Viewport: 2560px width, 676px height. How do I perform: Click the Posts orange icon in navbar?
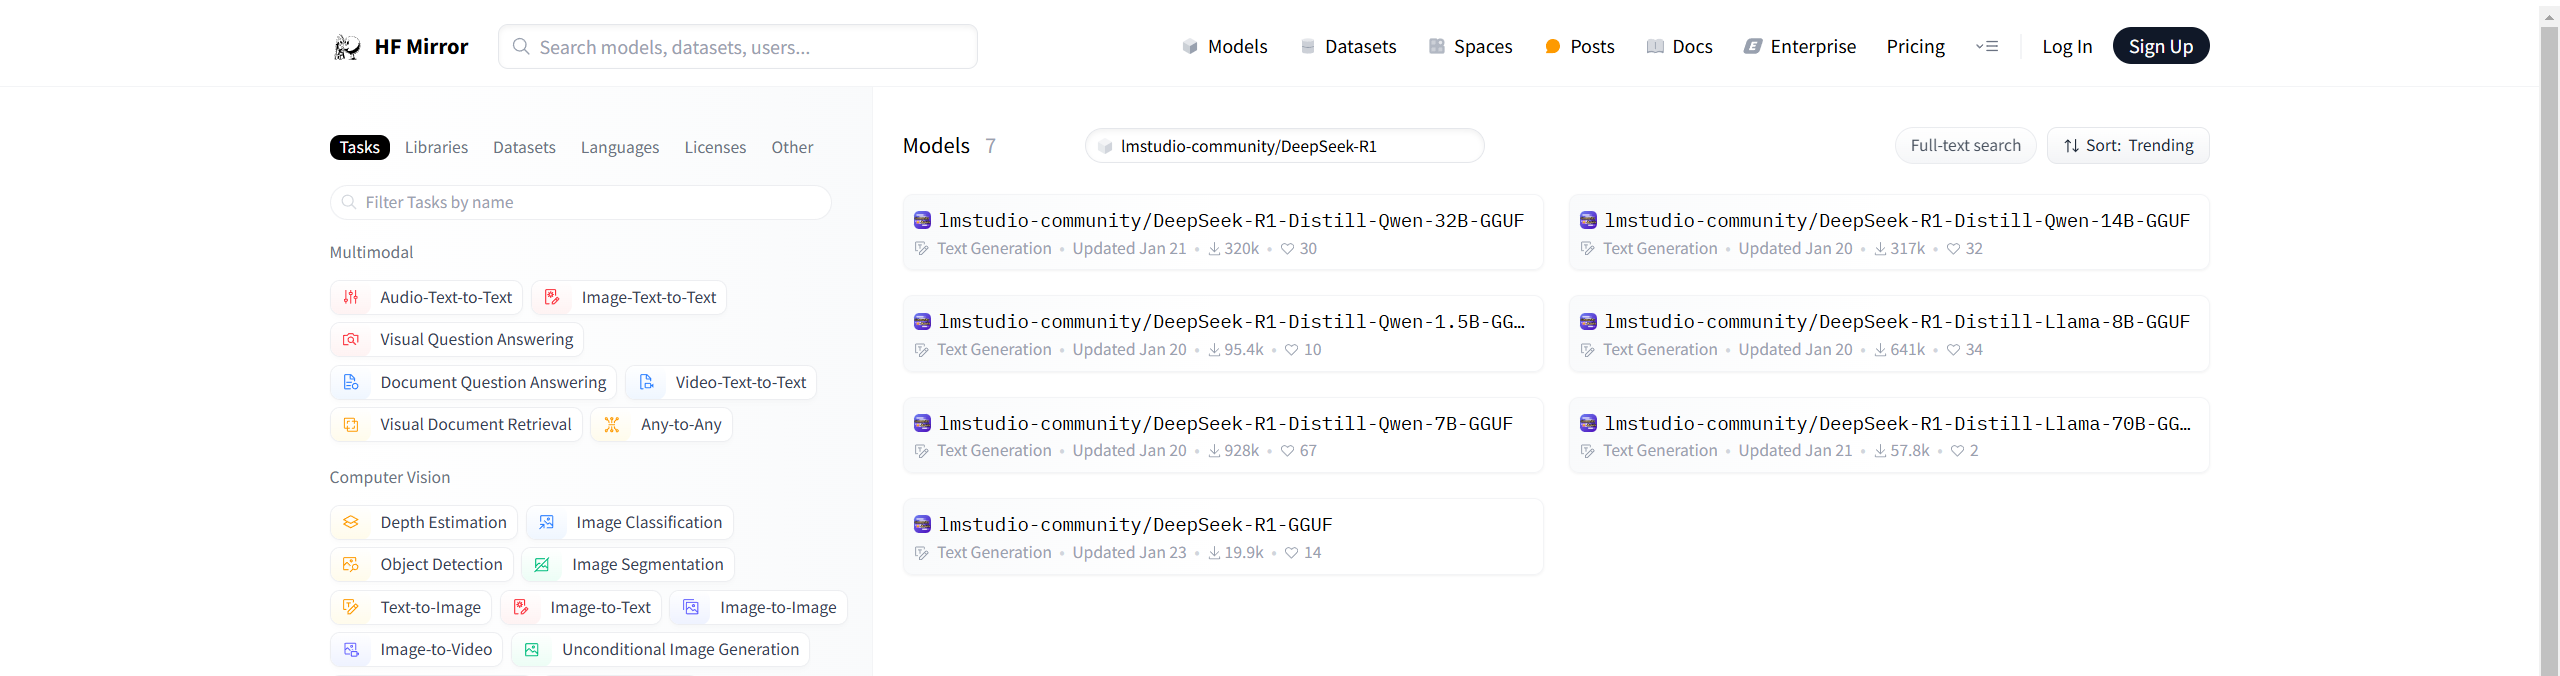[x=1553, y=47]
